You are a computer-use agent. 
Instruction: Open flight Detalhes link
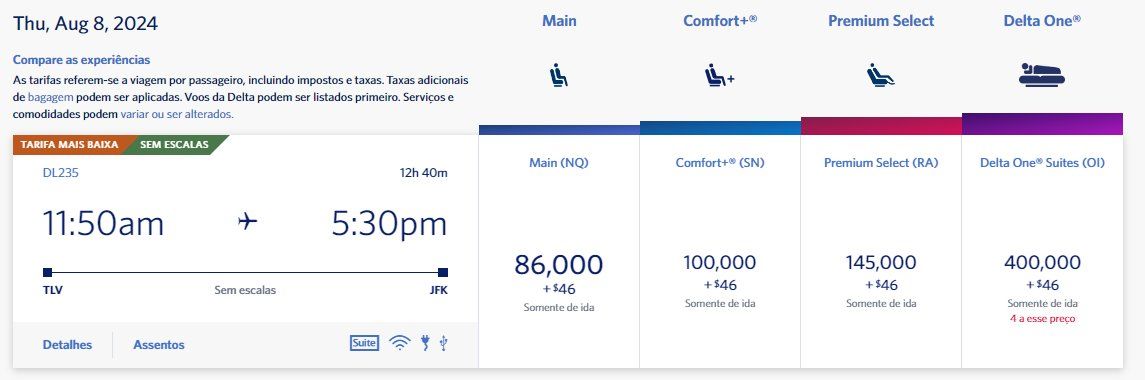click(67, 345)
